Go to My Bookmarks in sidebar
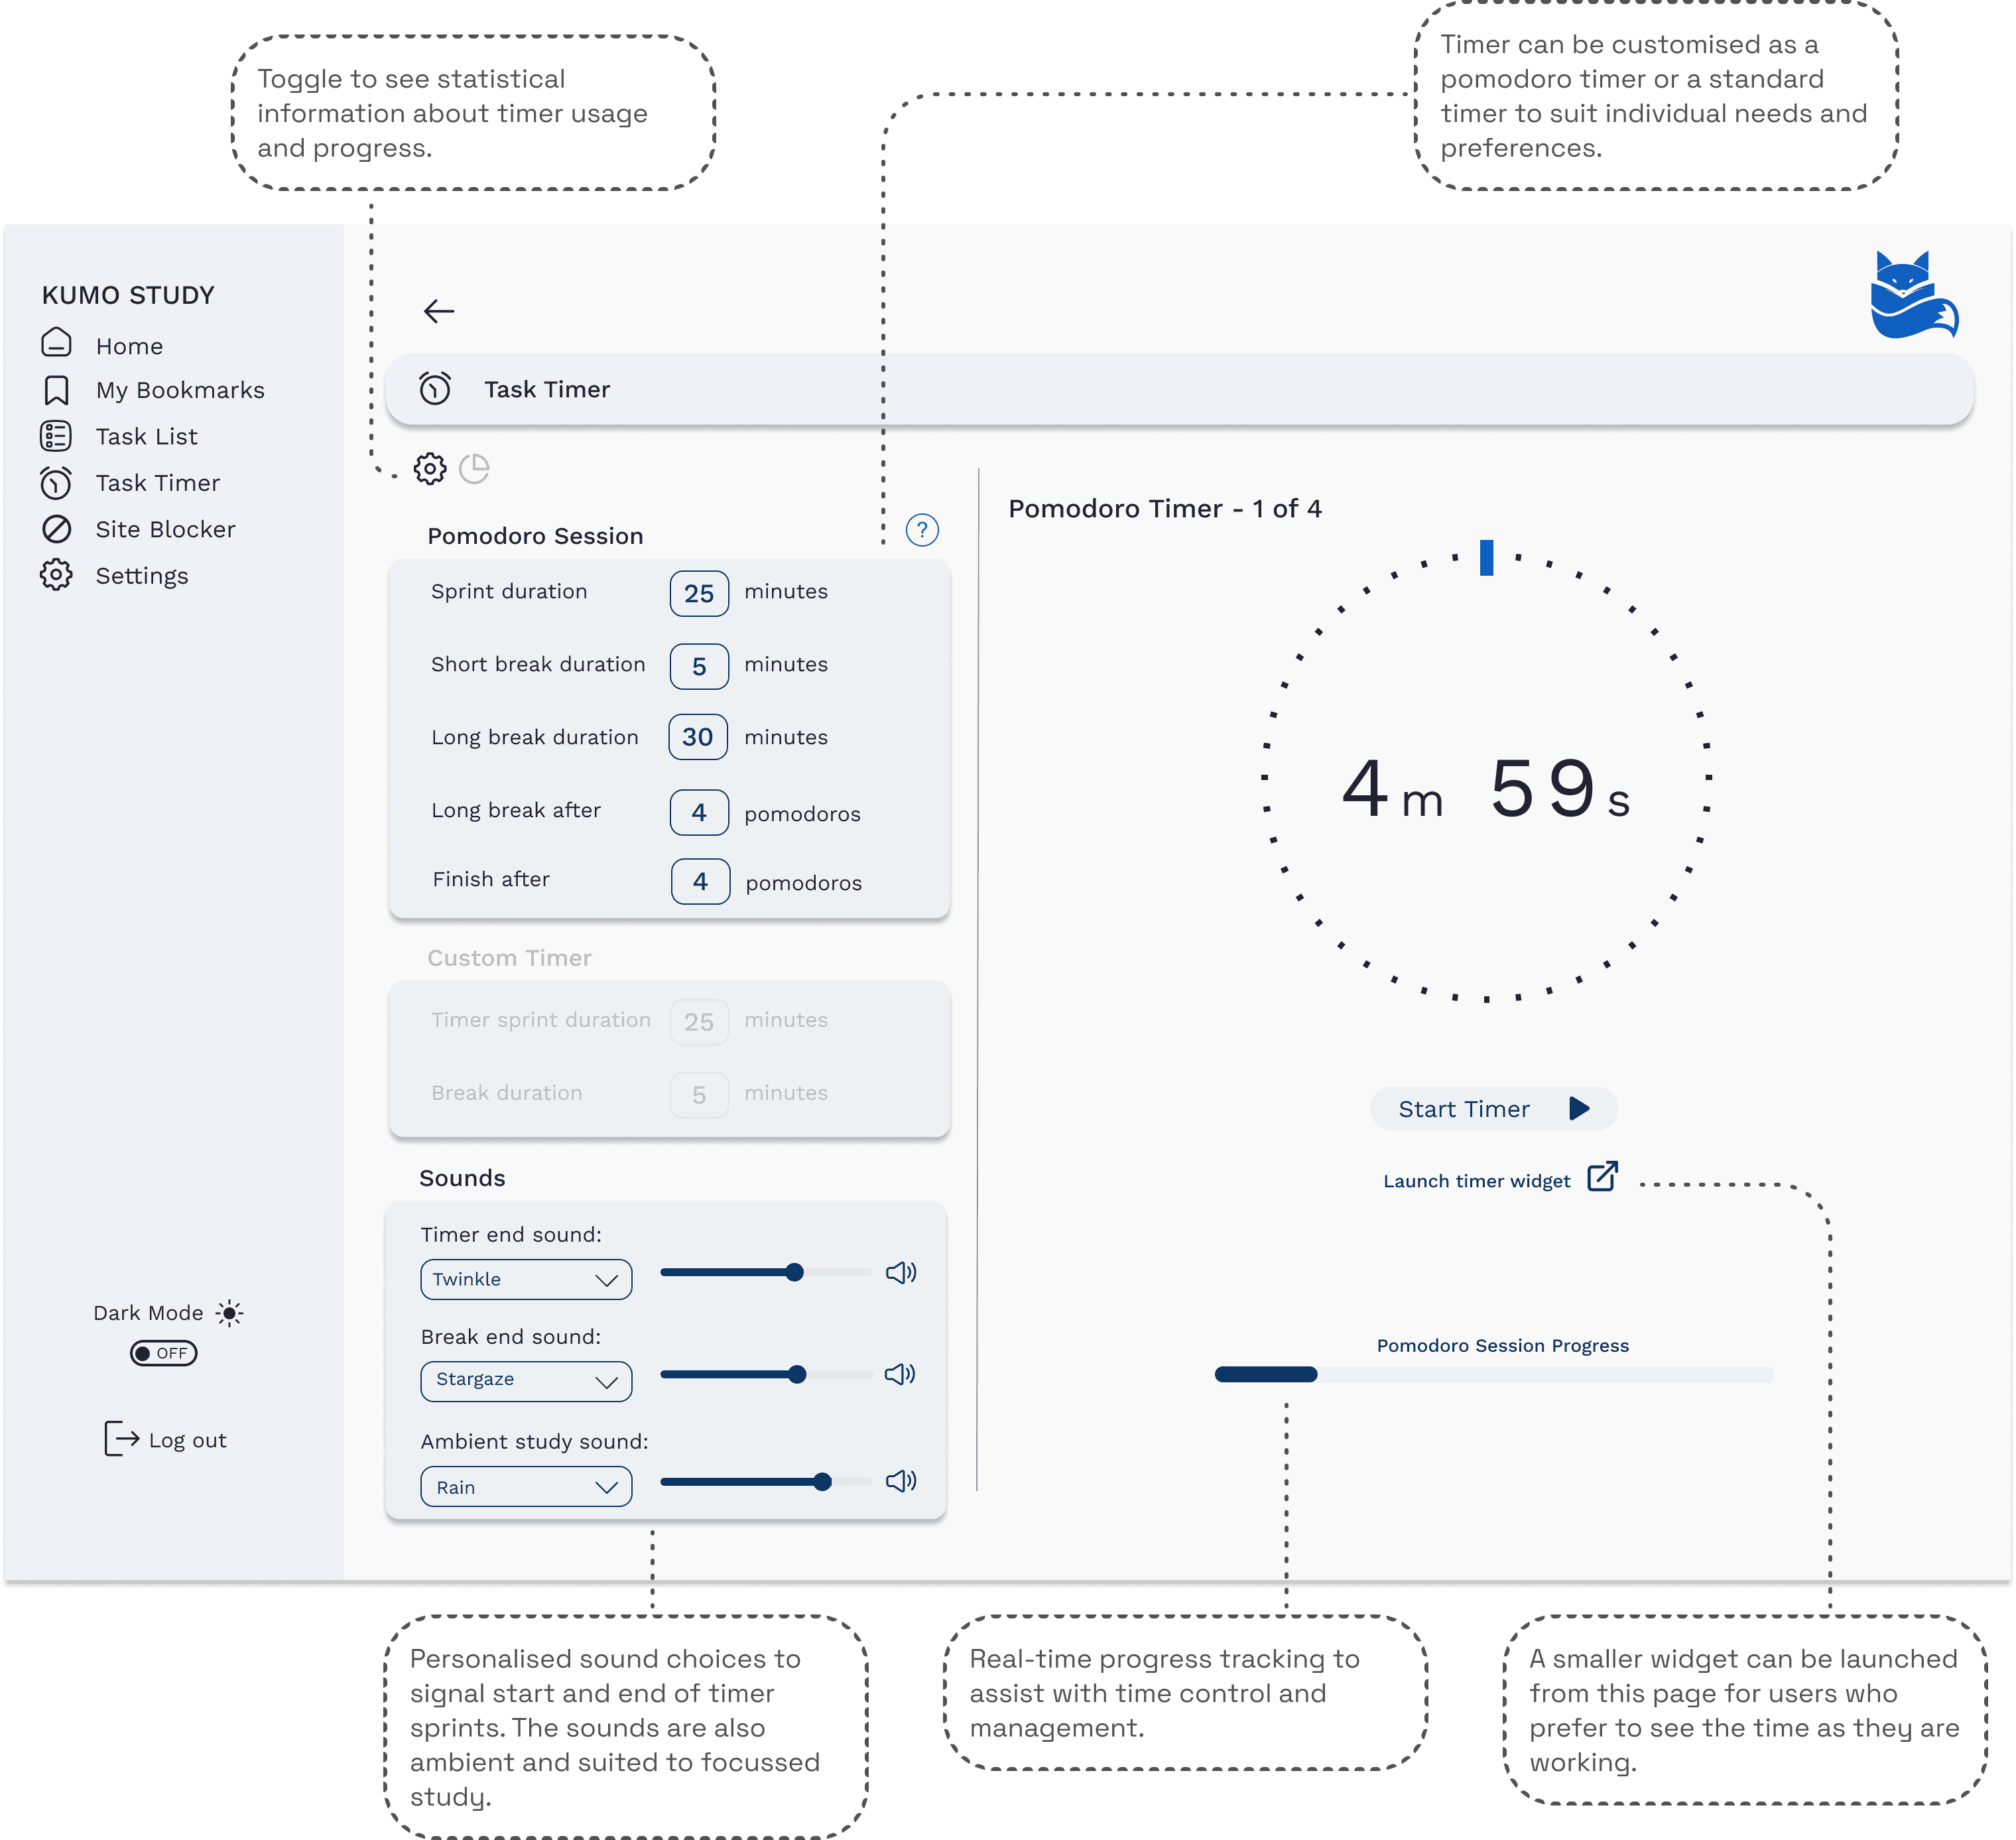The height and width of the screenshot is (1840, 2016). click(180, 390)
